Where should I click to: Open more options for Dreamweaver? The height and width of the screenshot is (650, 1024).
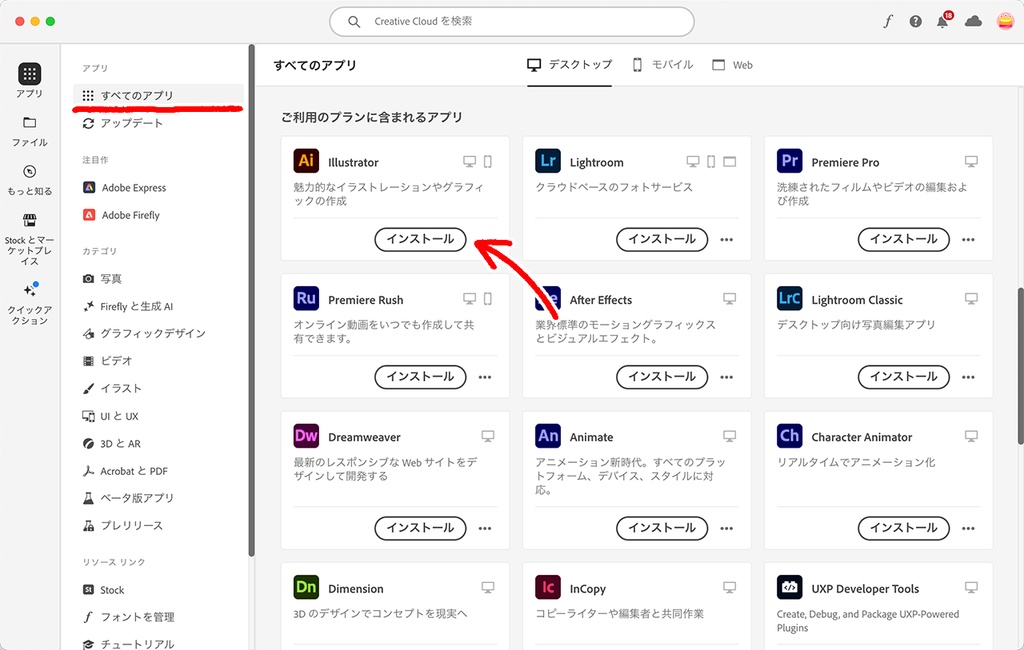[485, 528]
